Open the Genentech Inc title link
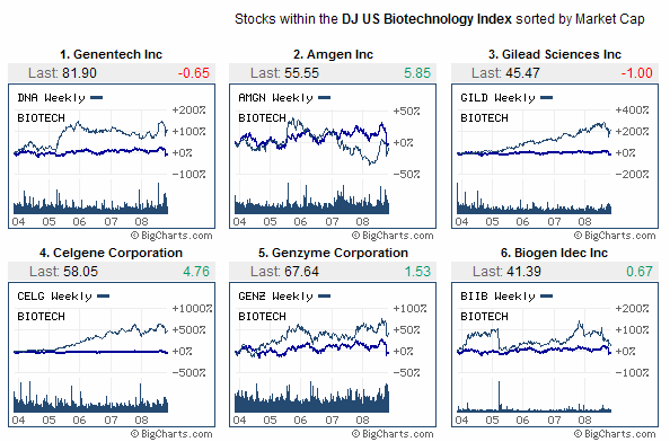Screen dimensions: 670x442 pyautogui.click(x=112, y=54)
